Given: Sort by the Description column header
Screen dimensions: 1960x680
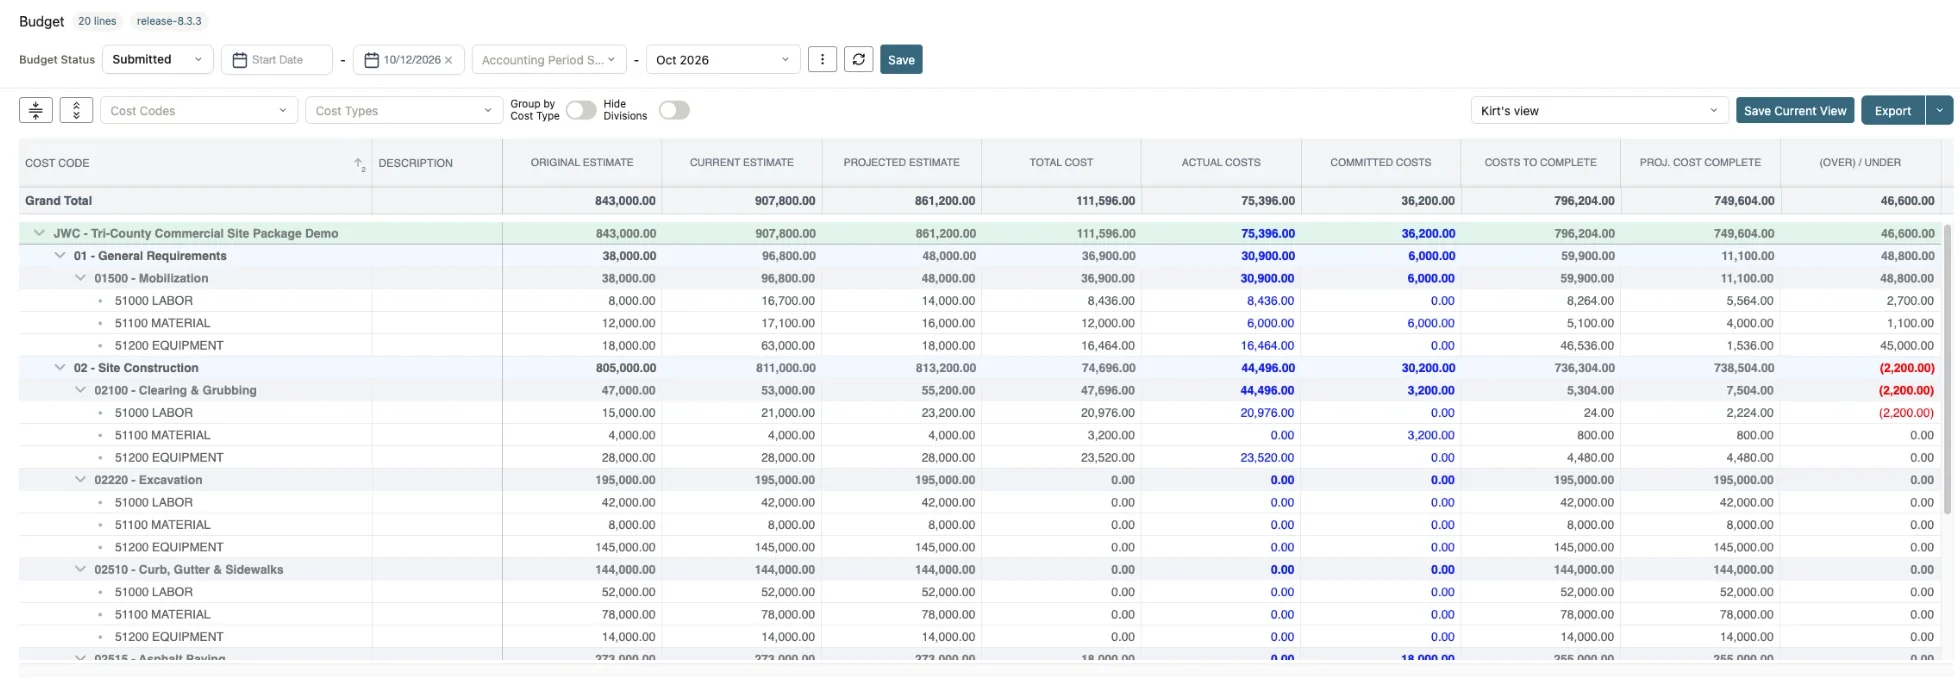Looking at the screenshot, I should [x=416, y=163].
